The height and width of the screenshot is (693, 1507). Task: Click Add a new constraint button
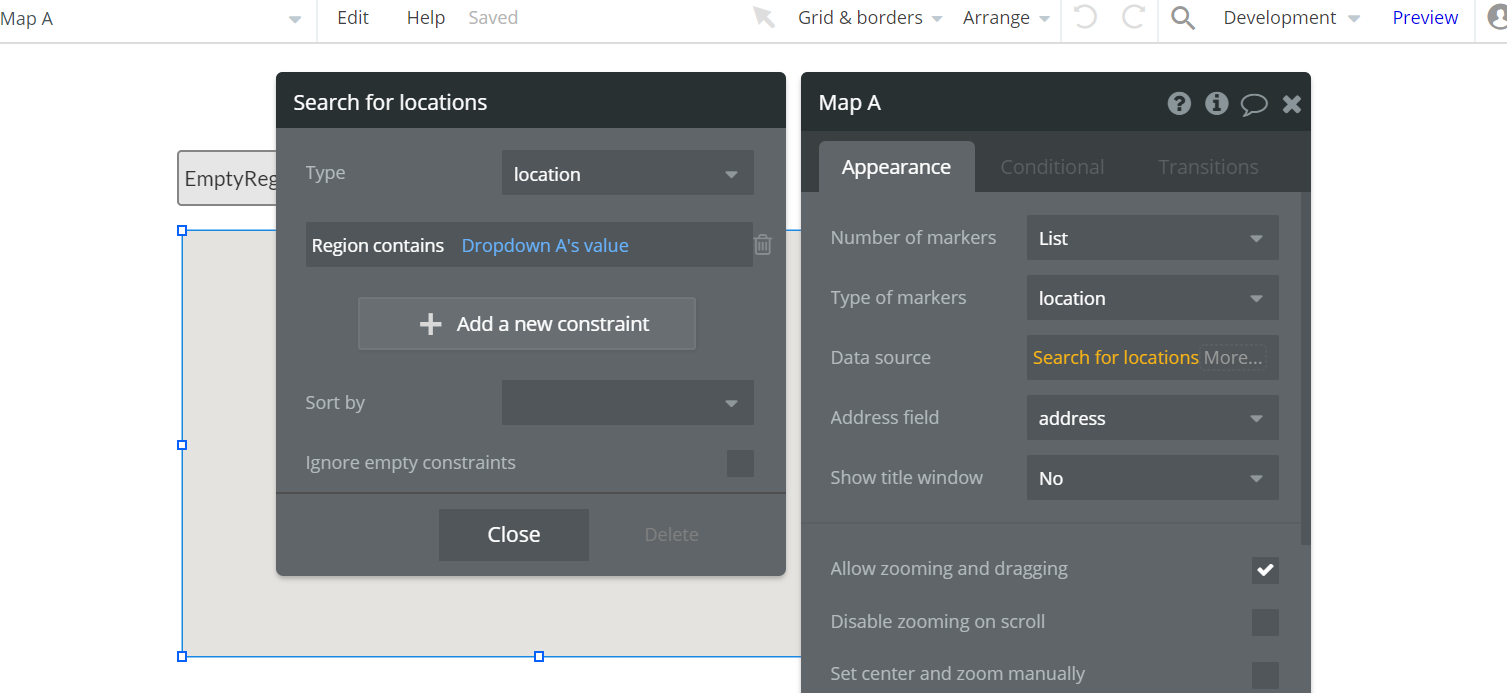(527, 324)
